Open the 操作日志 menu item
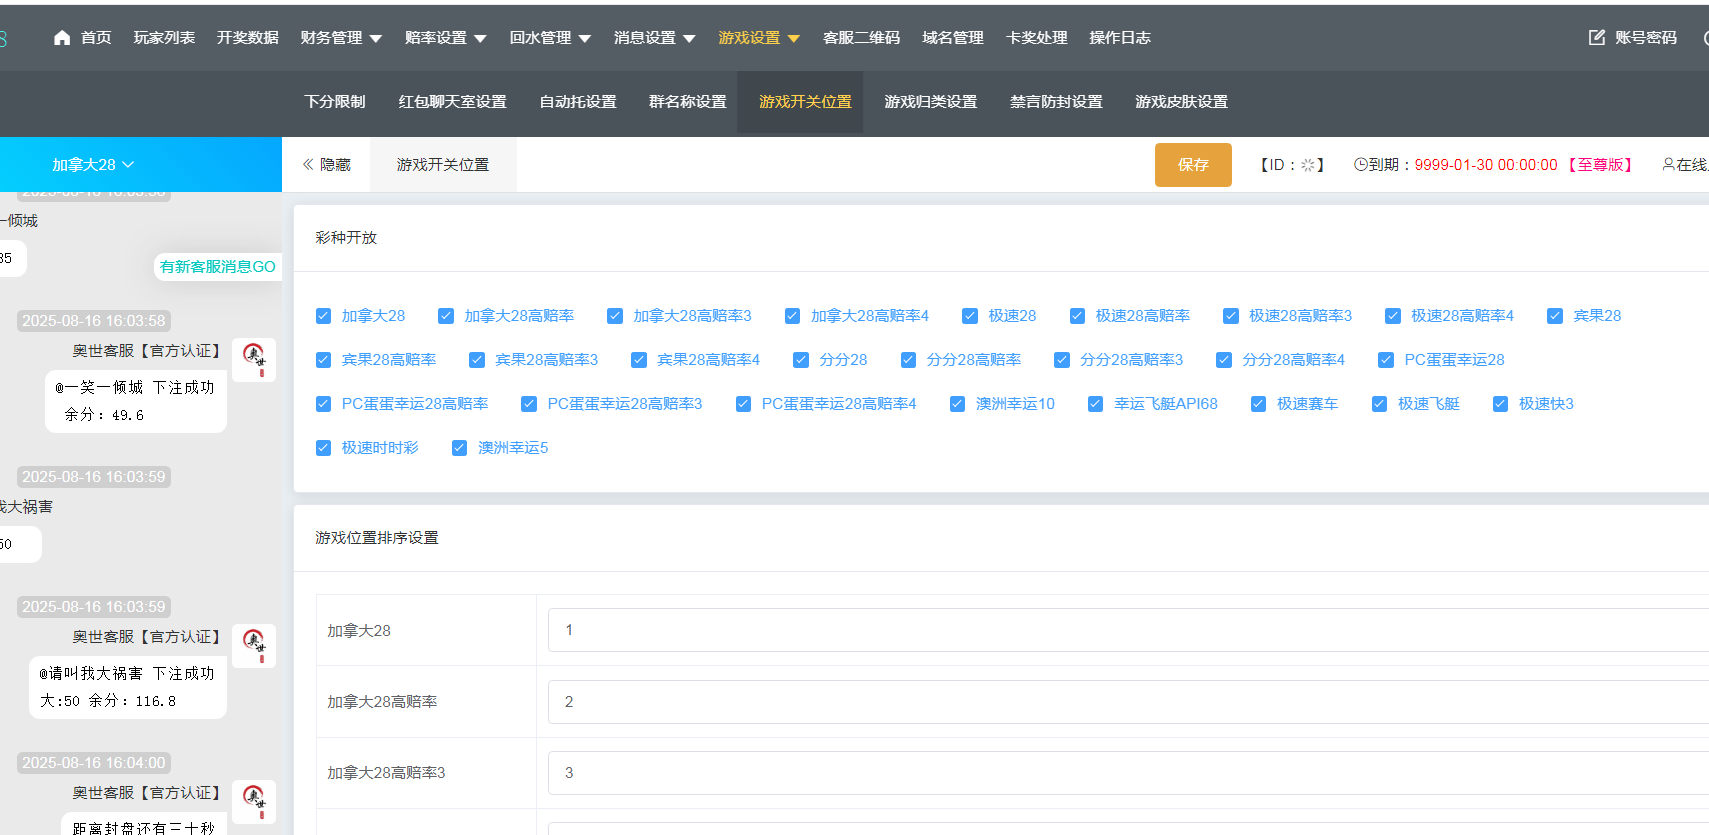This screenshot has width=1709, height=835. (1119, 38)
